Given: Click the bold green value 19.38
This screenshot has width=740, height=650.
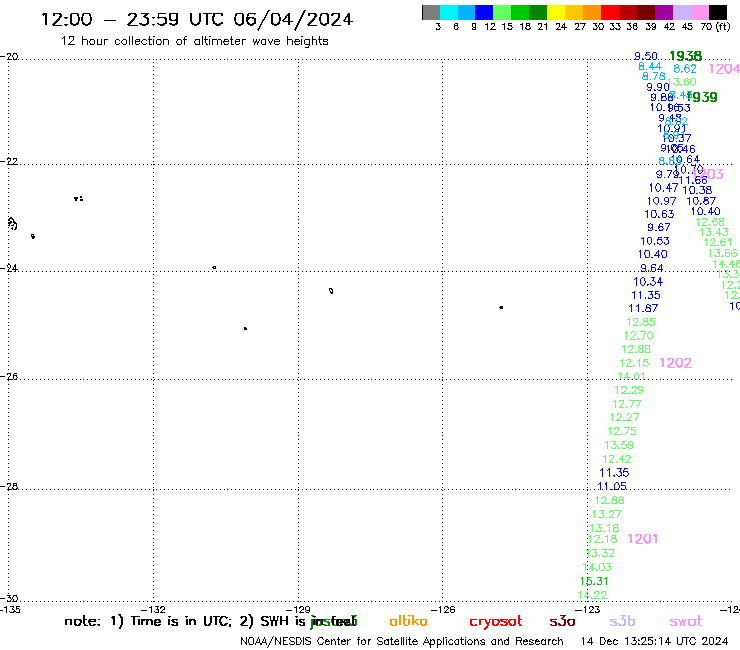Looking at the screenshot, I should point(685,56).
